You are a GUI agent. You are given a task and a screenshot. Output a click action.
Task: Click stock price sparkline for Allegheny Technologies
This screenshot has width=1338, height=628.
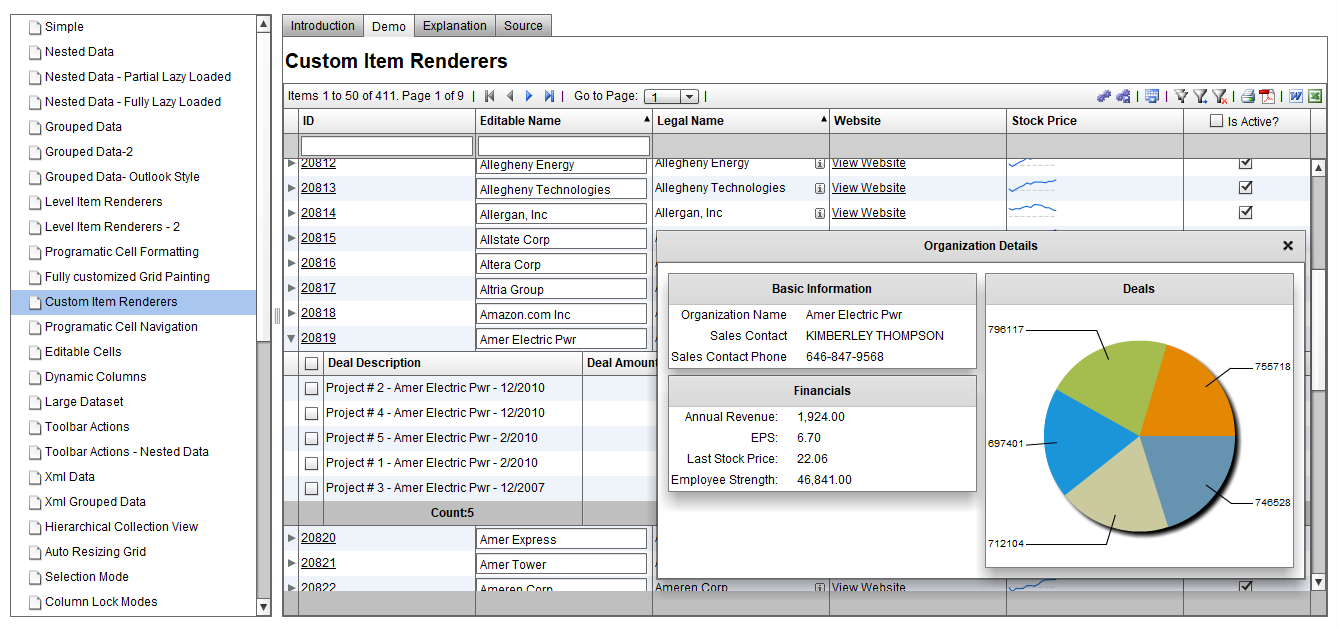click(1033, 186)
